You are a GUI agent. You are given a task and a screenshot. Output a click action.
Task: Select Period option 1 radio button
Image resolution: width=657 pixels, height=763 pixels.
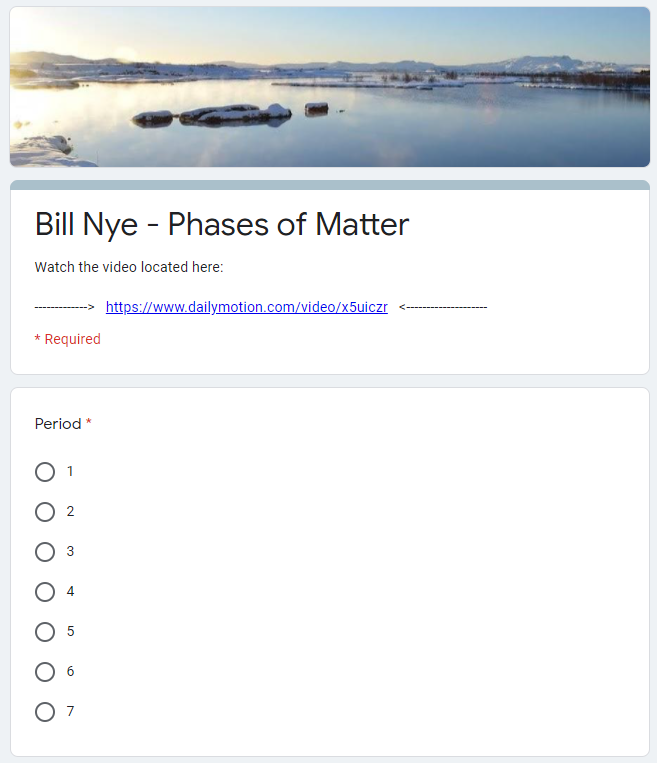[45, 472]
